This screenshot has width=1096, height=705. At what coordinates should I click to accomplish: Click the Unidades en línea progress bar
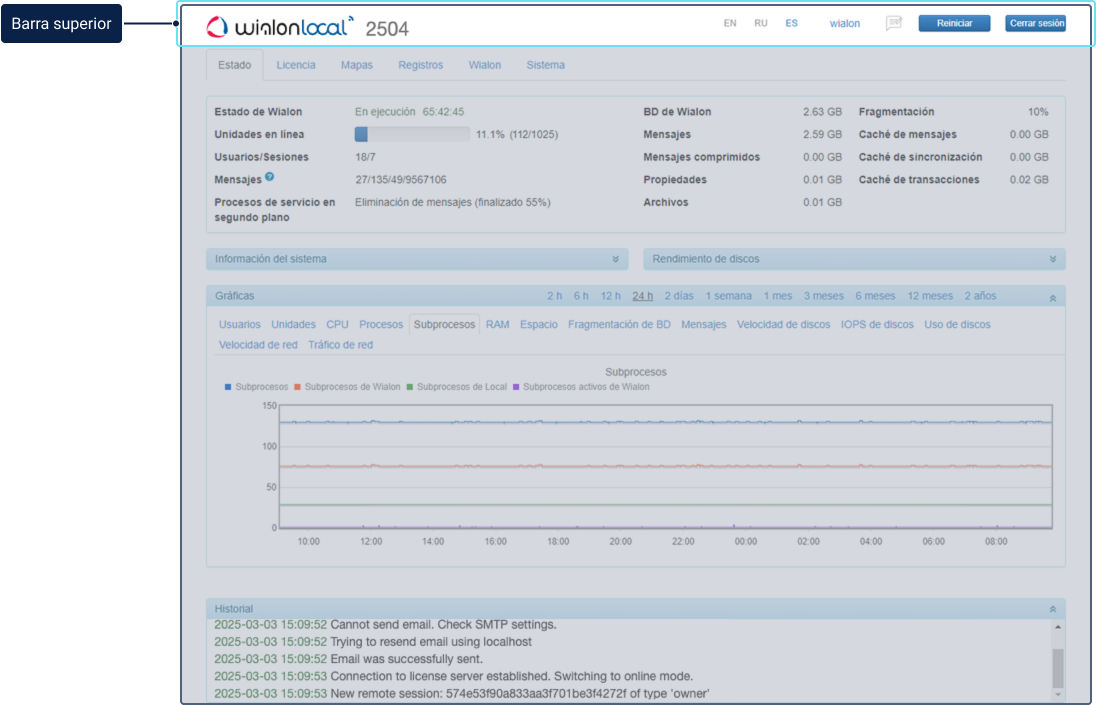pyautogui.click(x=412, y=134)
